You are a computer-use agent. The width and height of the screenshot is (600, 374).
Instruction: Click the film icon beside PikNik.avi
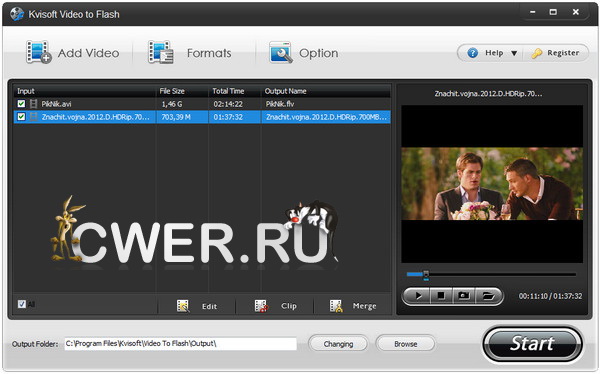coord(34,104)
